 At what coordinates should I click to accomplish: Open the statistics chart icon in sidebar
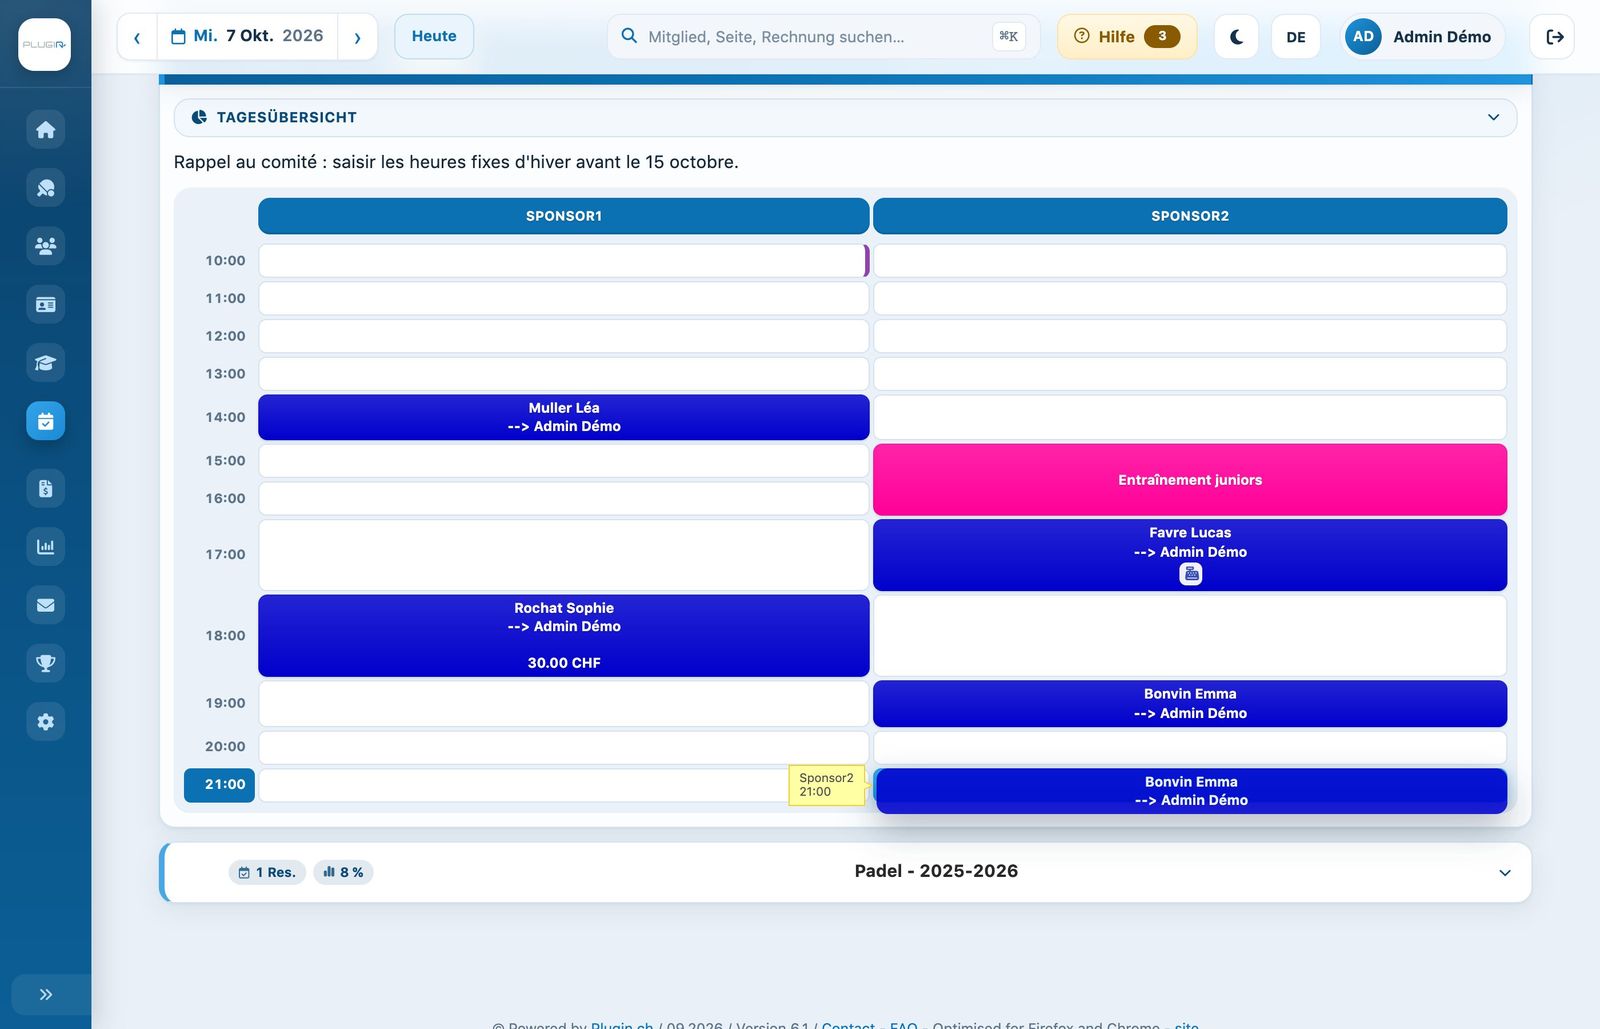45,547
